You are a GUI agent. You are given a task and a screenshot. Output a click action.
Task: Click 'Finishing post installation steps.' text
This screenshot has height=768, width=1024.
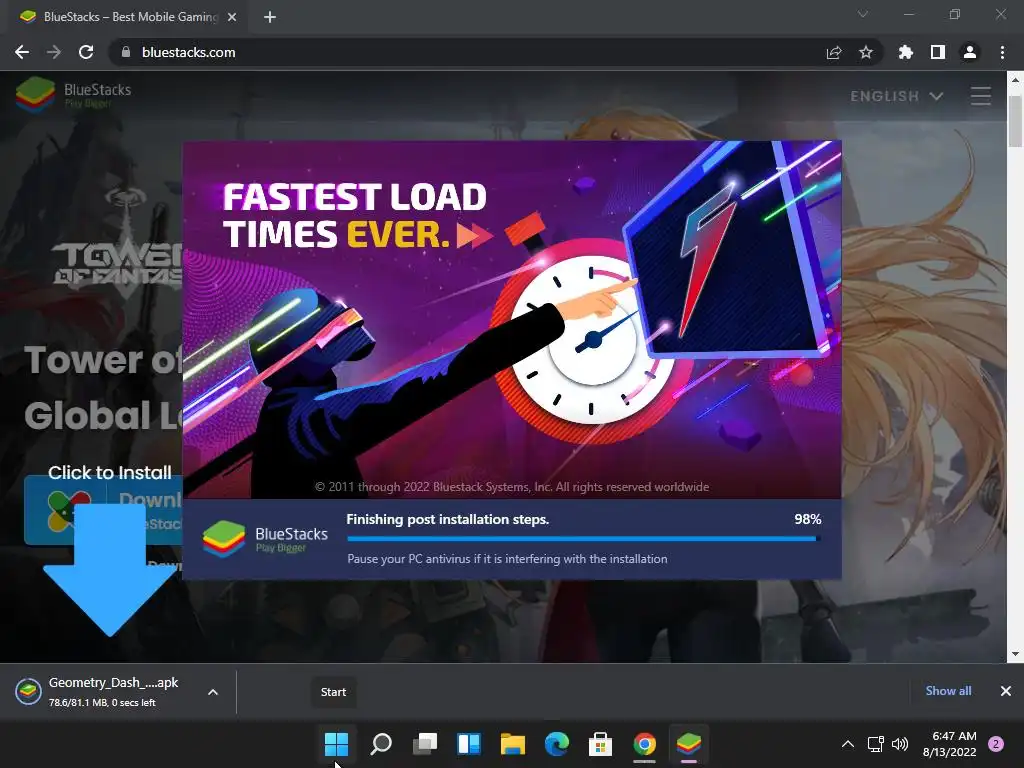tap(447, 519)
